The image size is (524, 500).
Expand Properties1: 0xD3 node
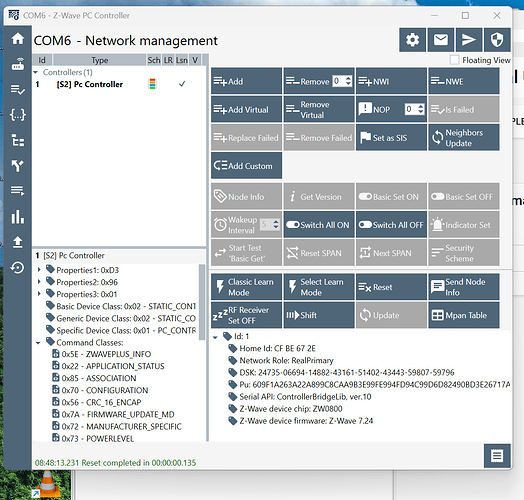click(x=39, y=269)
